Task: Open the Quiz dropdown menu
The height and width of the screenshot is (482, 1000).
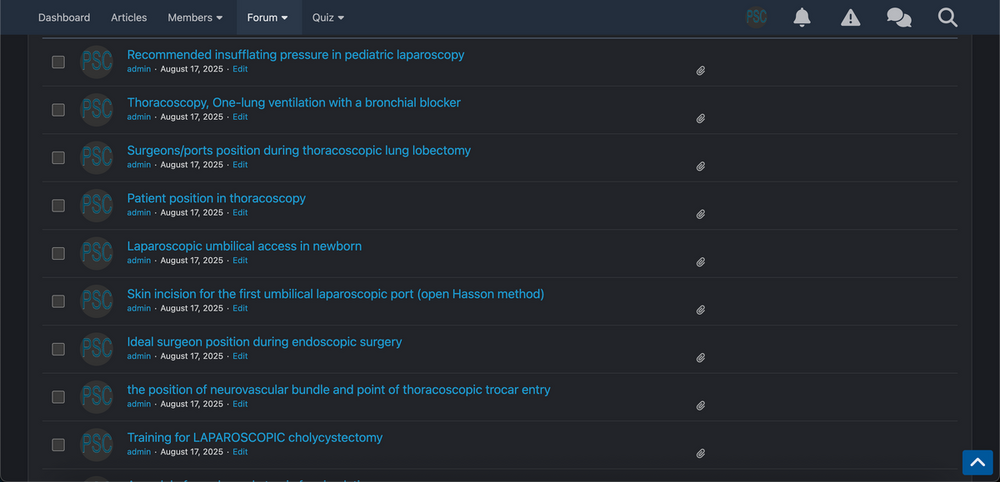Action: (x=328, y=17)
